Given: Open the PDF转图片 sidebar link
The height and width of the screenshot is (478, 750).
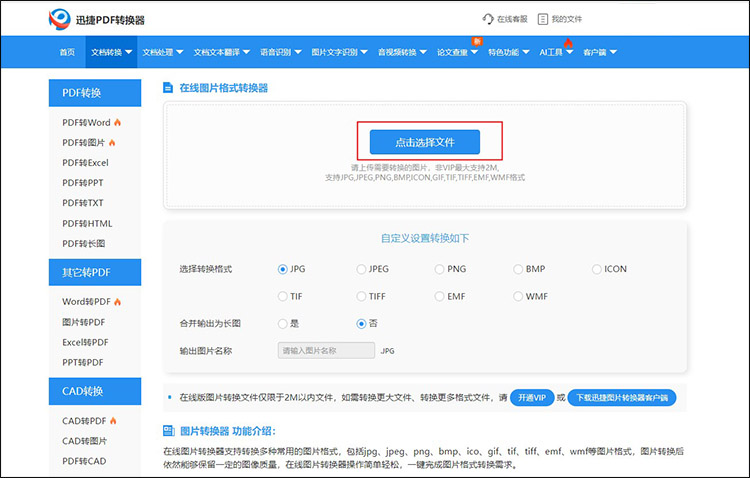Looking at the screenshot, I should pyautogui.click(x=83, y=143).
